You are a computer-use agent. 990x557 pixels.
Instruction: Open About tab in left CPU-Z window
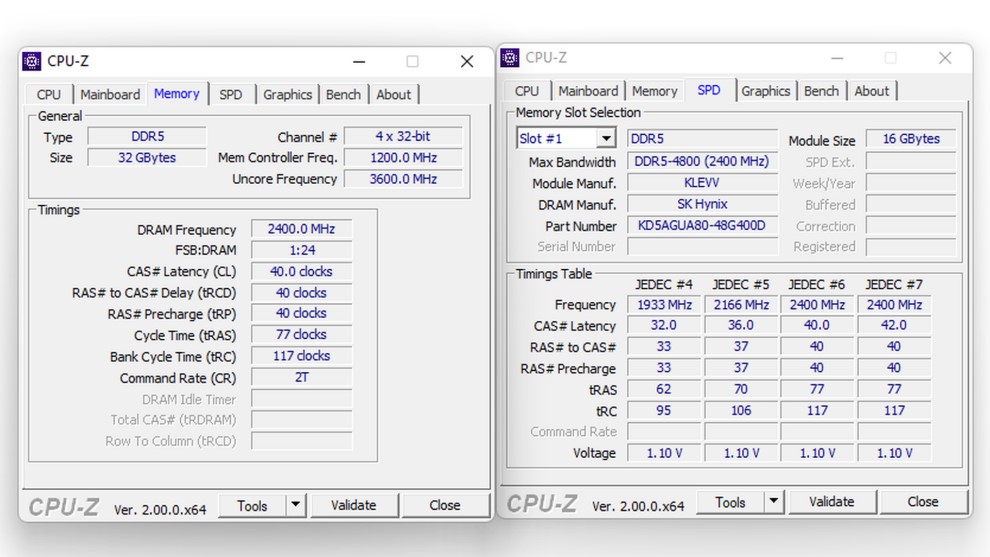[x=393, y=95]
